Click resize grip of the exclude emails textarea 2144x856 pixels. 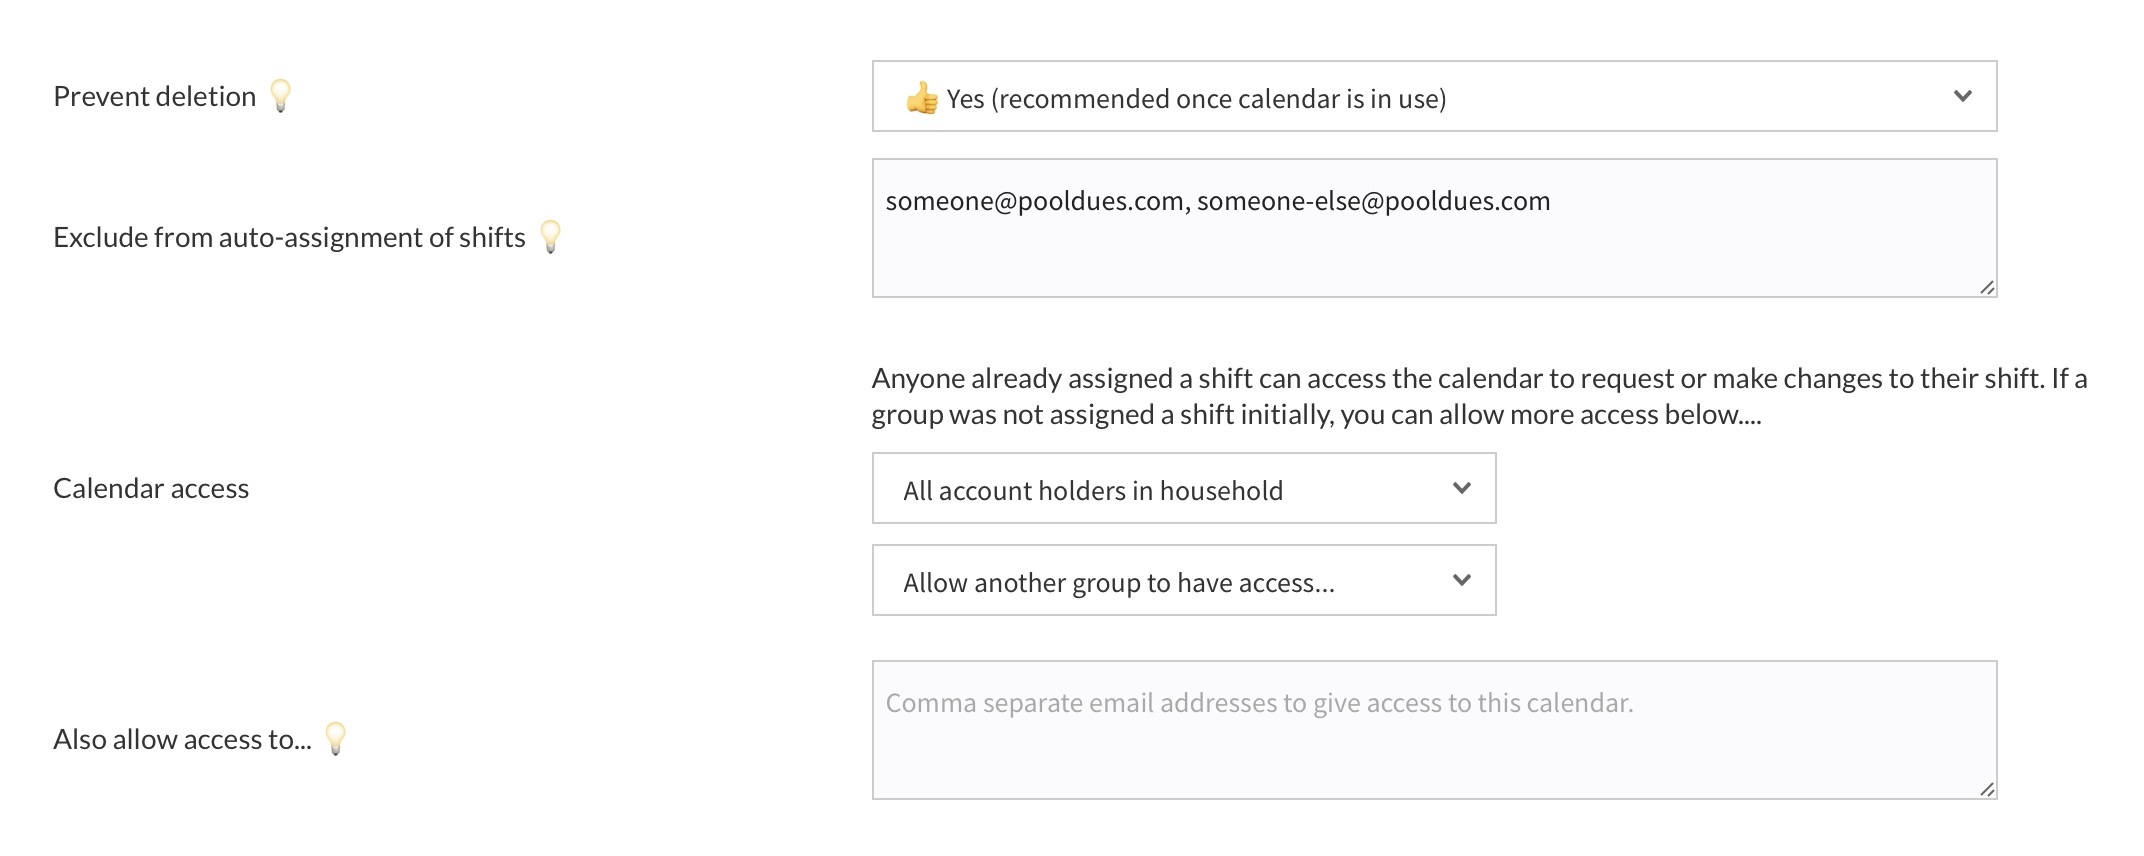[x=1986, y=287]
